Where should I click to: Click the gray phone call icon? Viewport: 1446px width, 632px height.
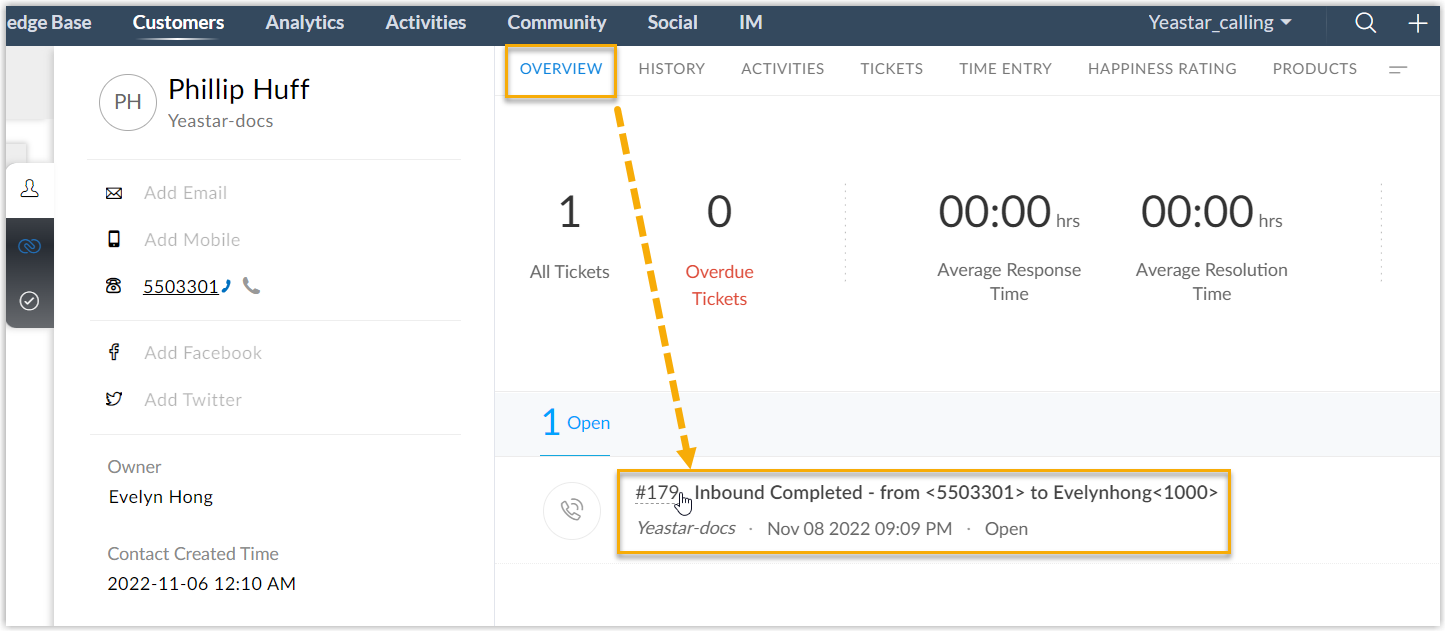pos(252,287)
